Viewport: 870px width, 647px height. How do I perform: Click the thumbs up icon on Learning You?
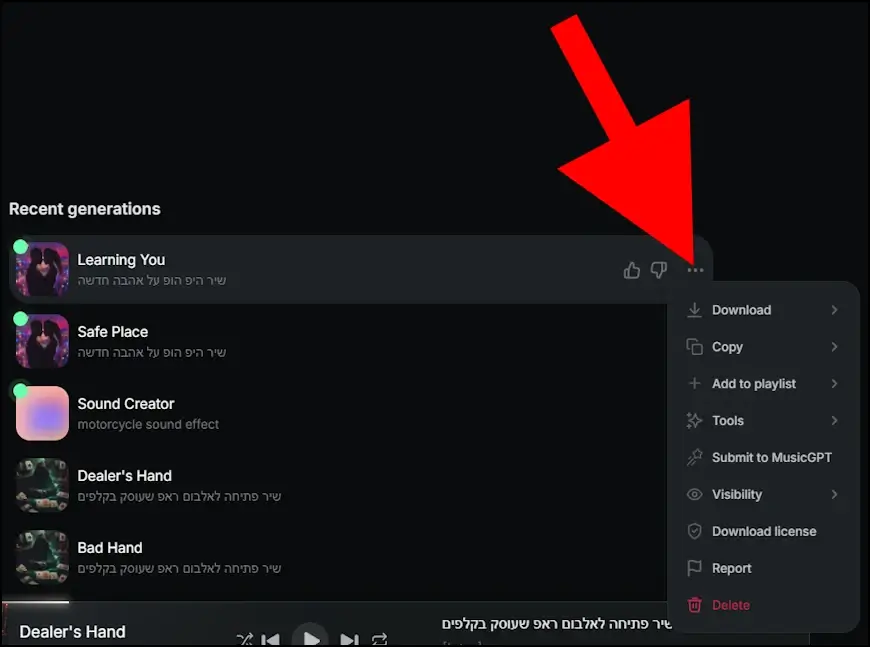631,270
